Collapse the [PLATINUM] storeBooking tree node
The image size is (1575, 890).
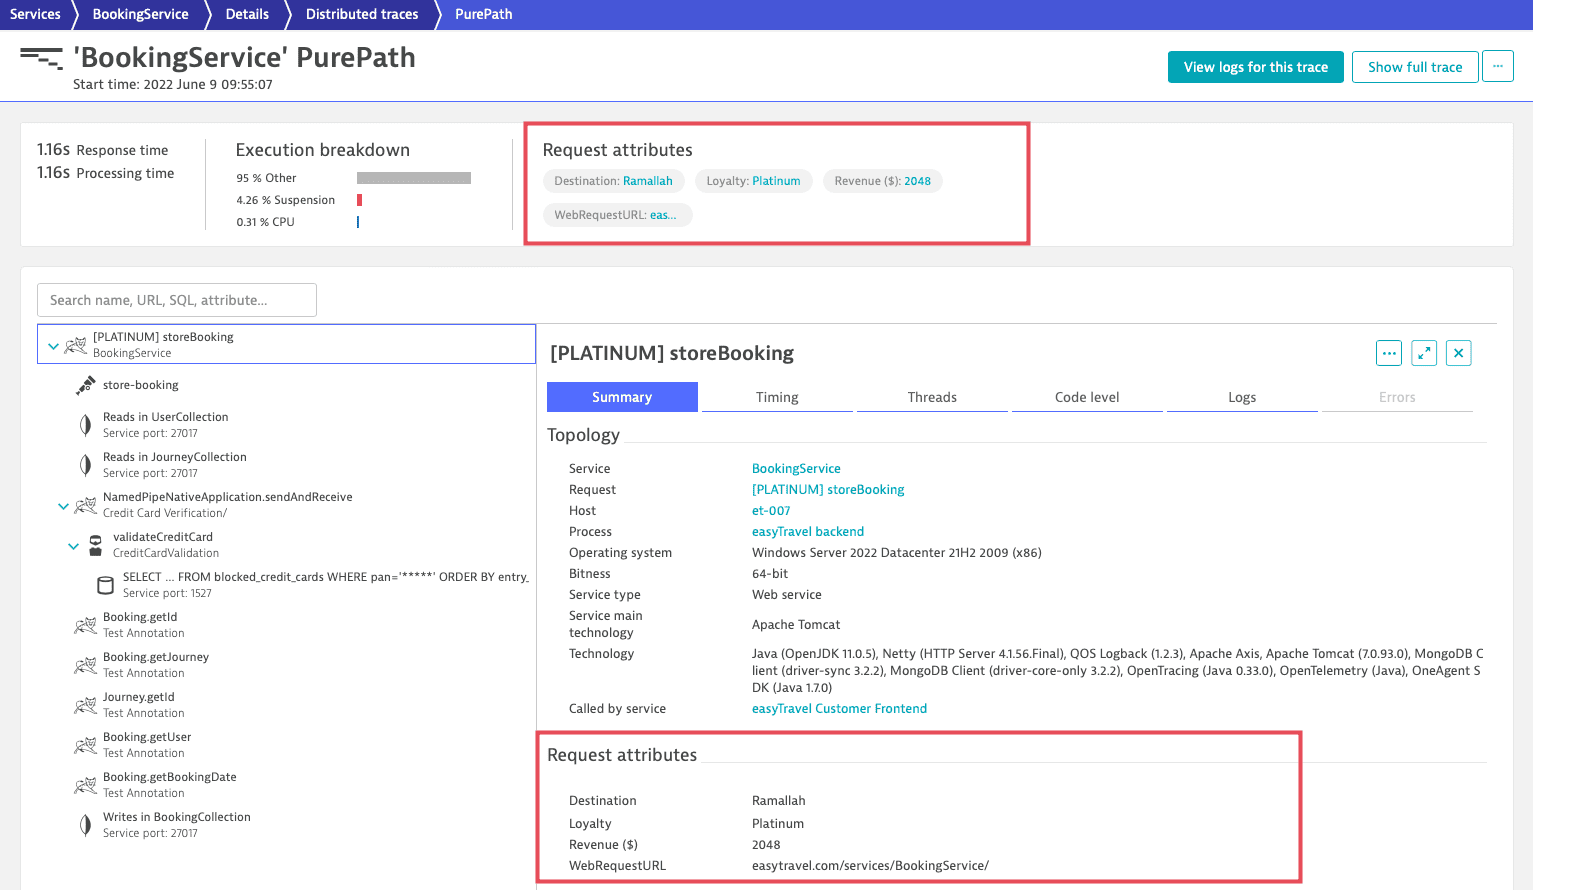tap(53, 346)
